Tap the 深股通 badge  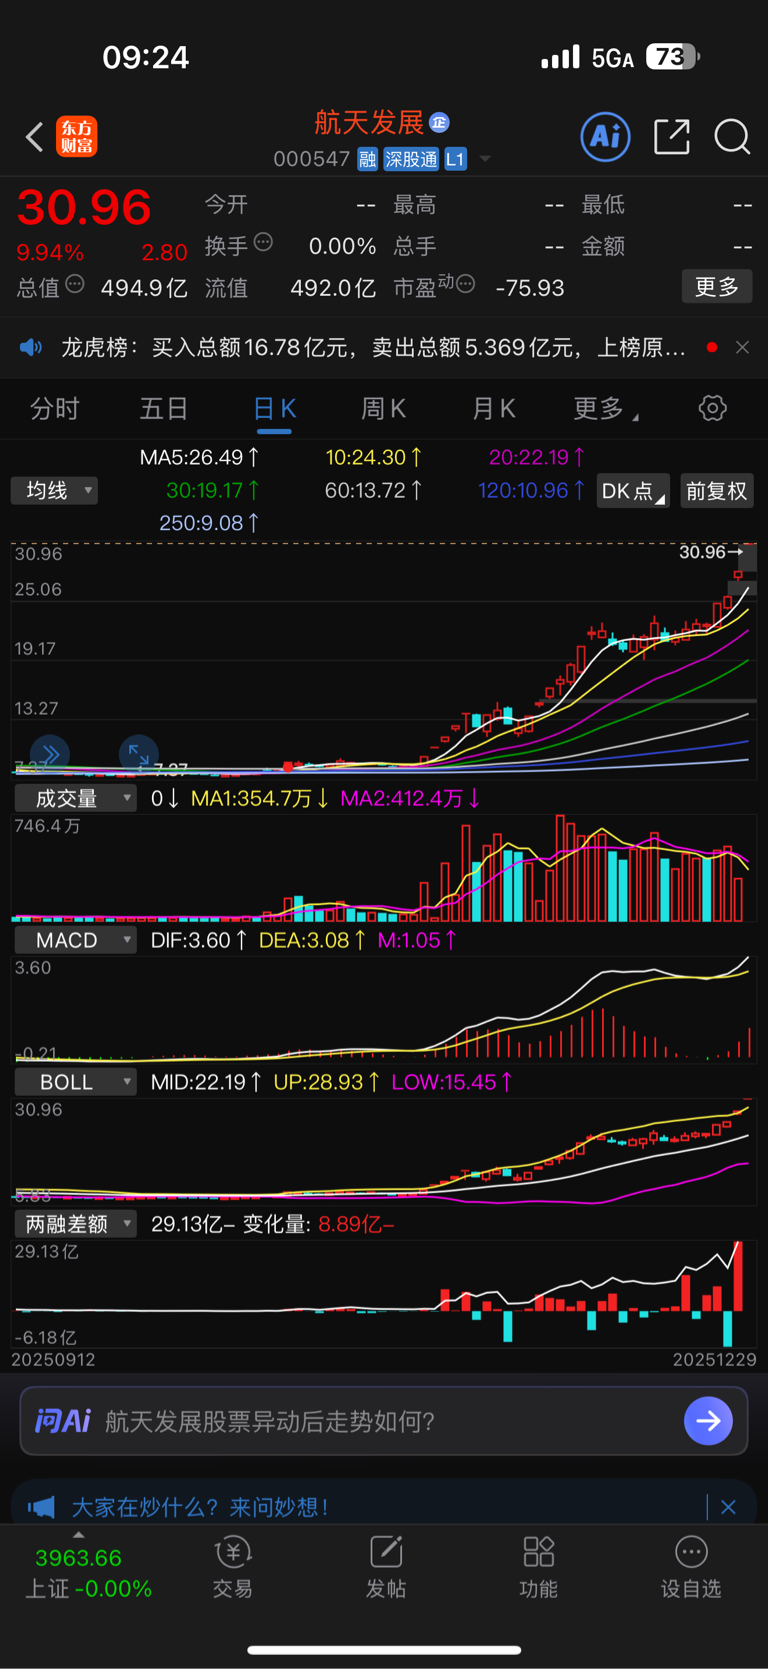(411, 159)
